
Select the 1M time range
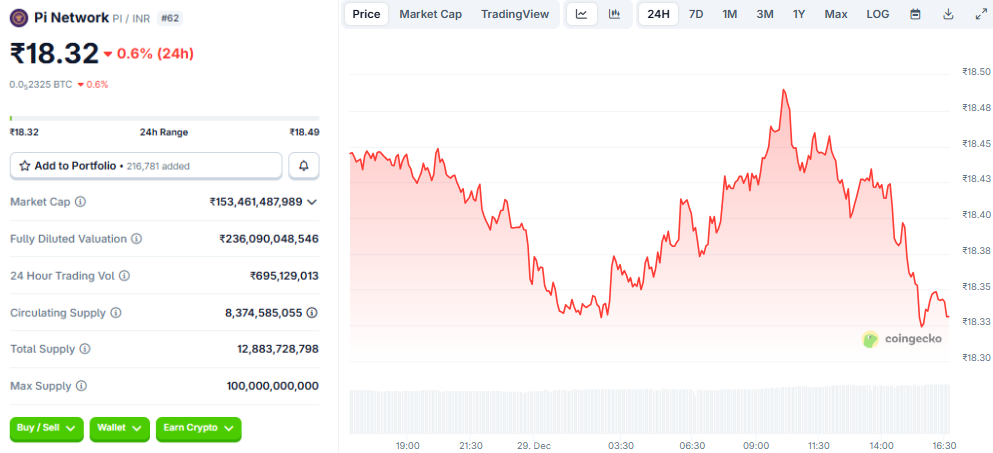coord(730,14)
